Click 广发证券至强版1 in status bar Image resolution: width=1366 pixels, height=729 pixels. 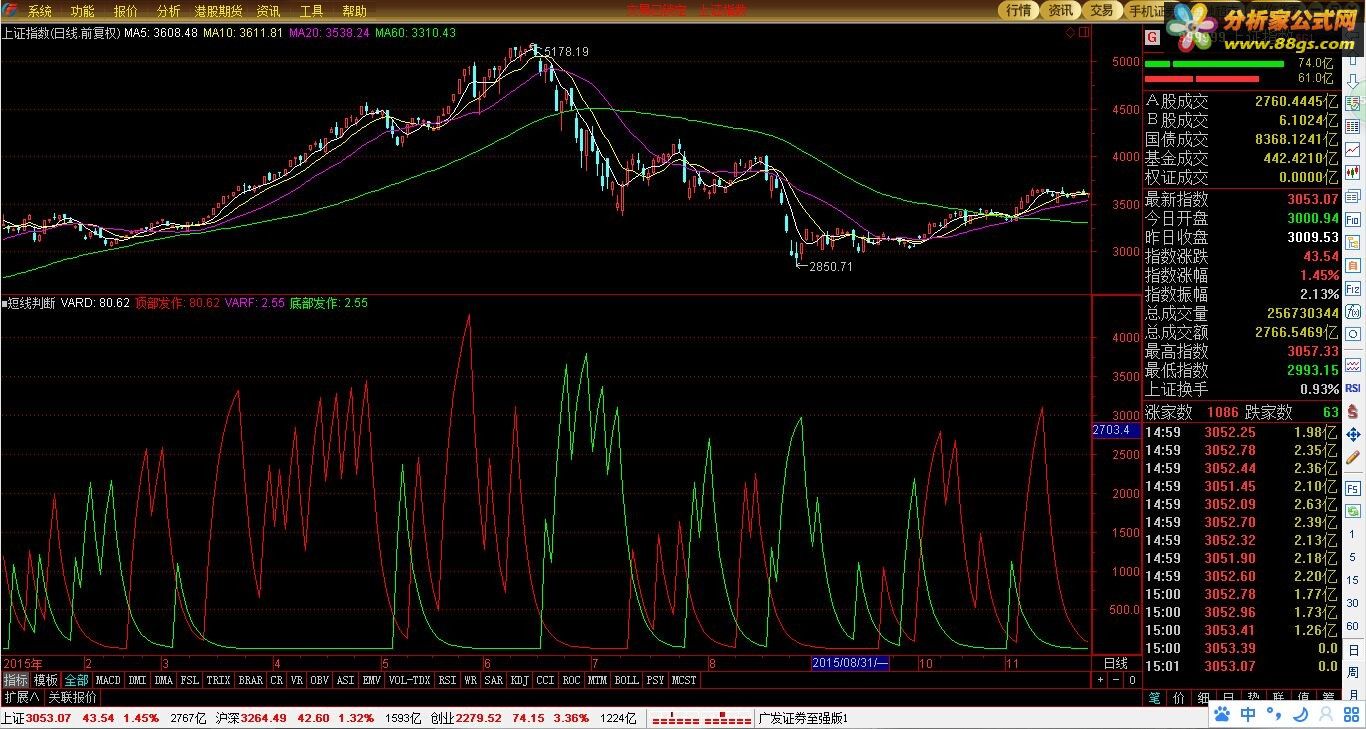[803, 718]
